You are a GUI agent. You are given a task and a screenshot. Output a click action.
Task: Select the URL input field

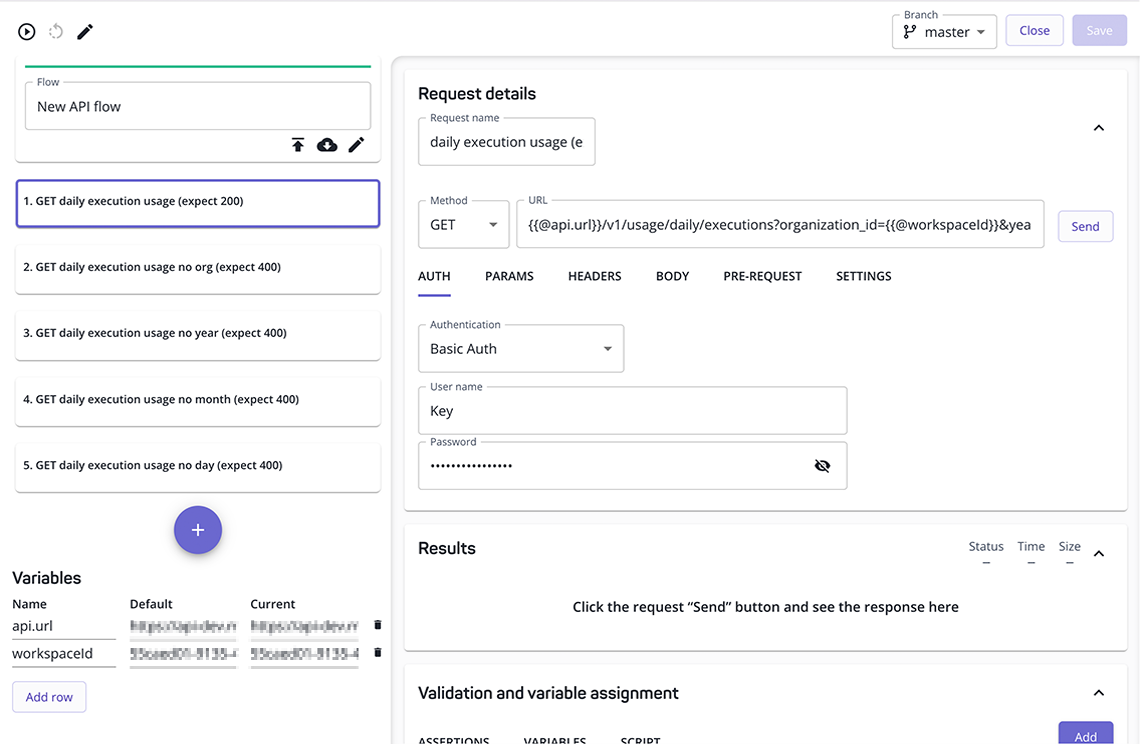(780, 224)
